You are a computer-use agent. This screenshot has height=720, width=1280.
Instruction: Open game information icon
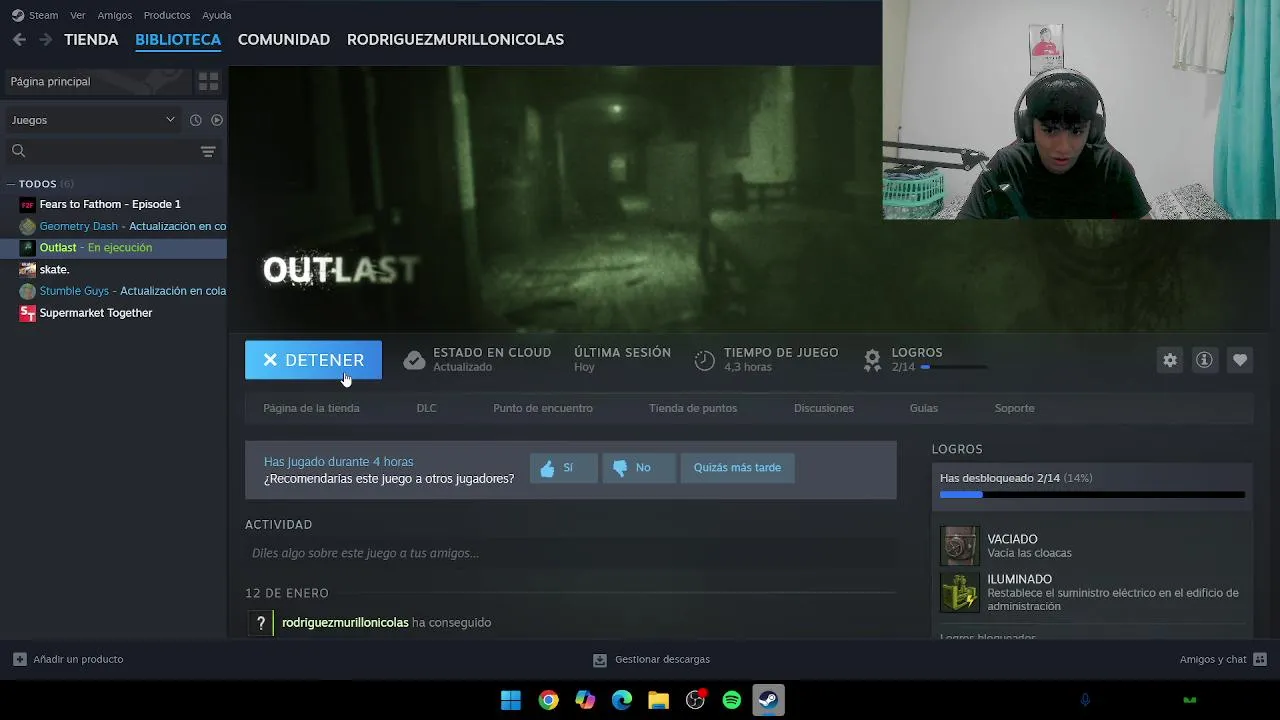click(x=1204, y=360)
